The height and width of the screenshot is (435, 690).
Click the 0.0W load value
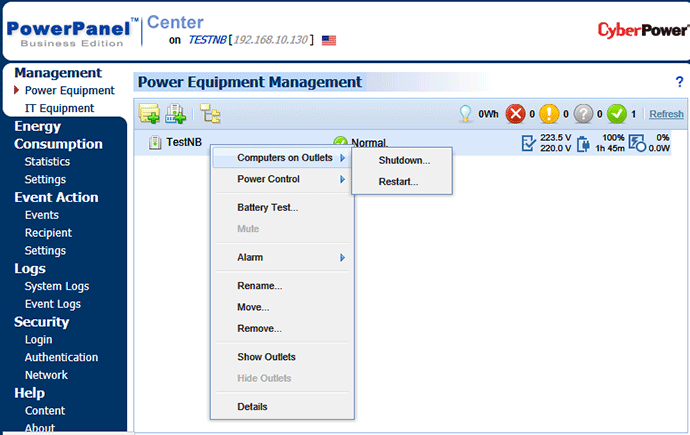click(659, 148)
